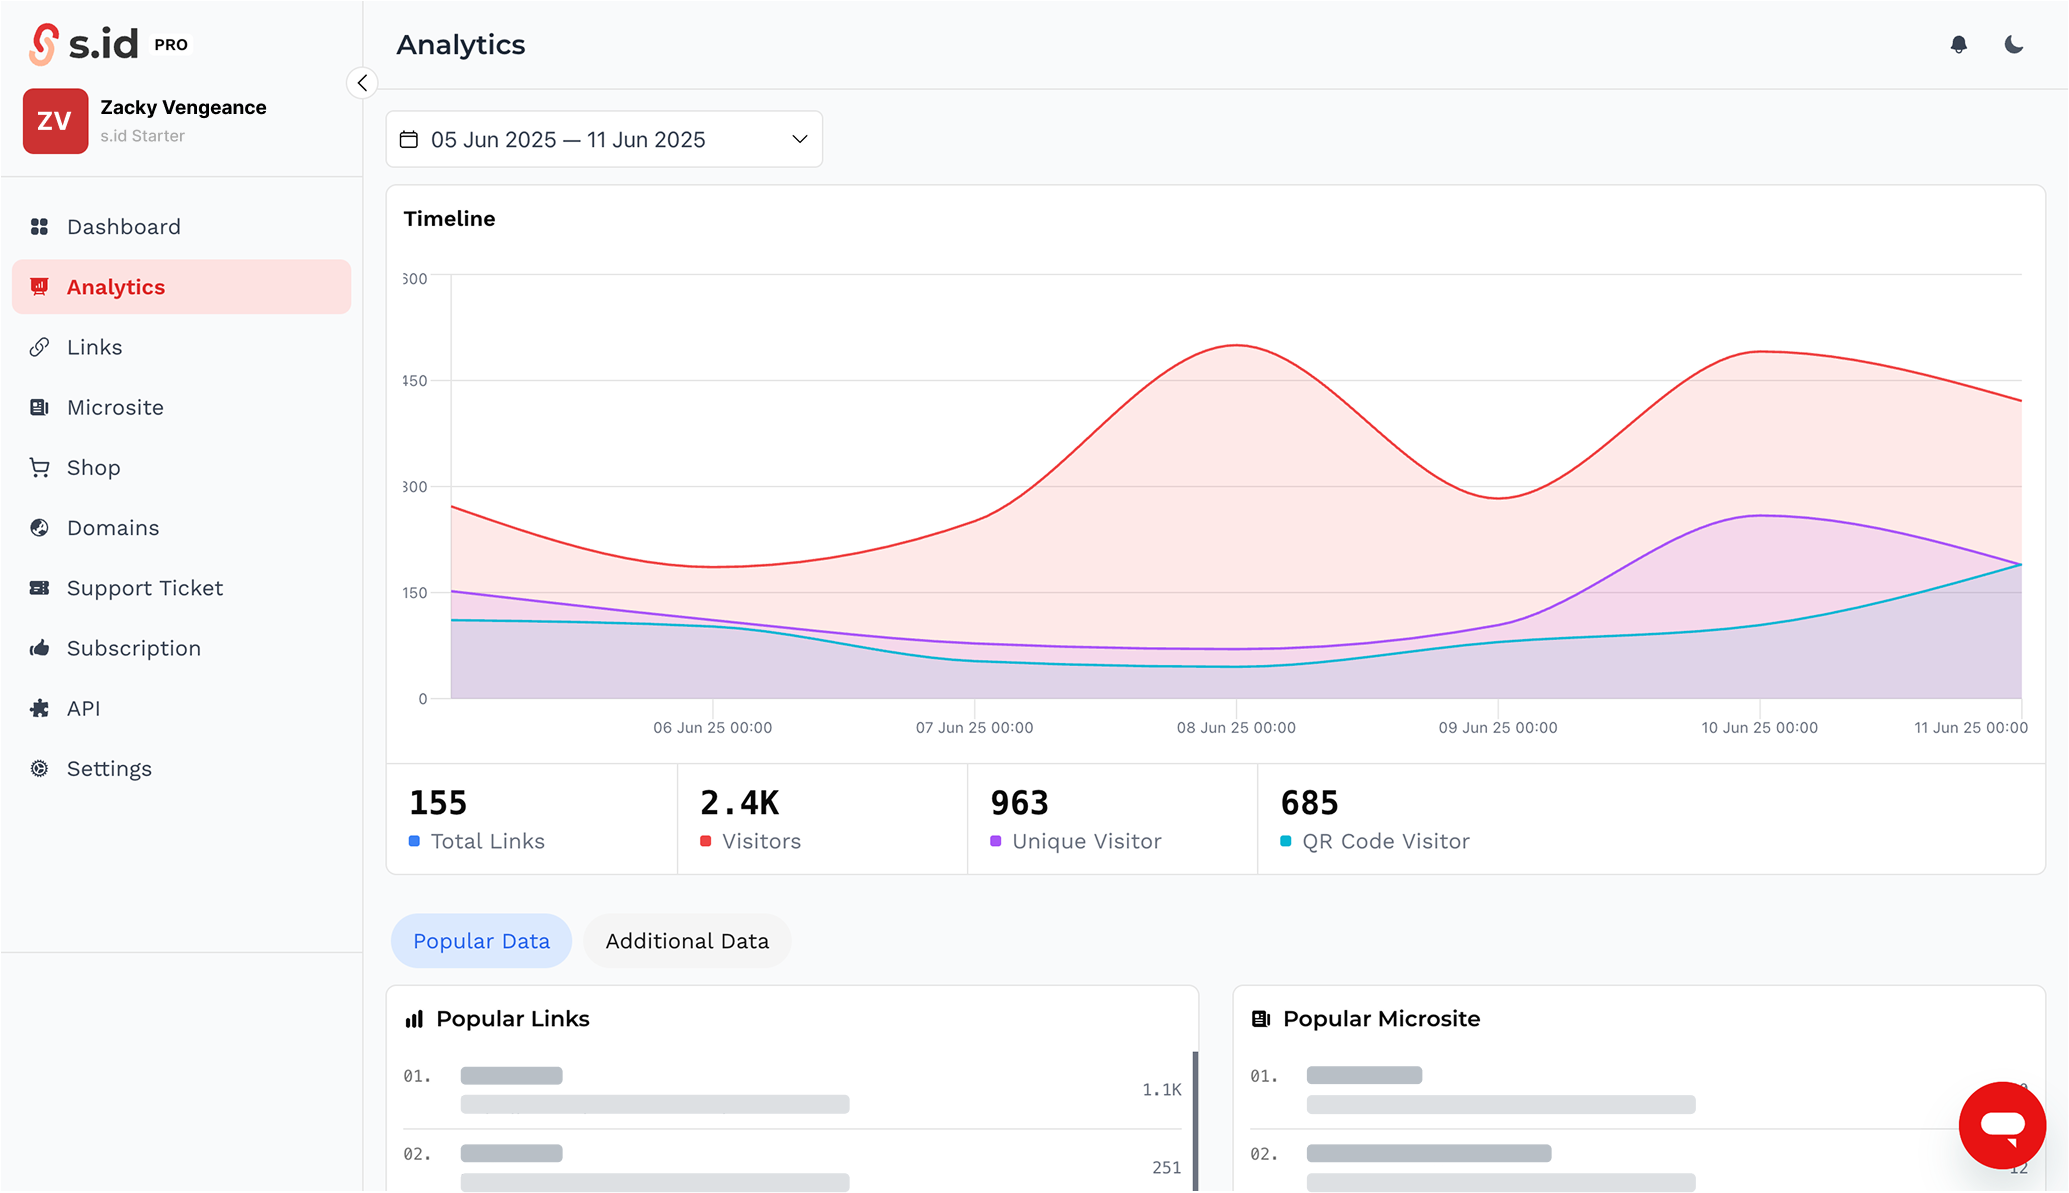Toggle the QR Code Visitor legend
This screenshot has width=2069, height=1193.
[x=1286, y=841]
